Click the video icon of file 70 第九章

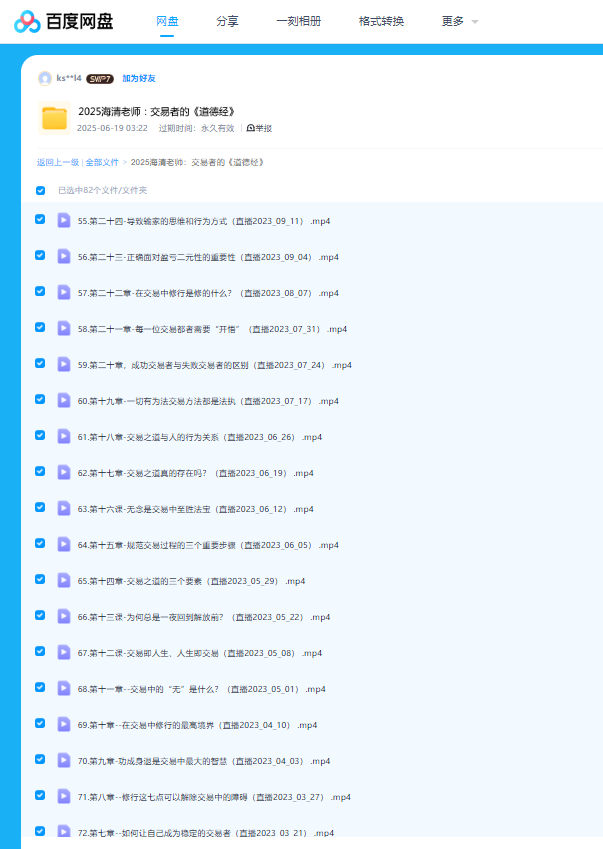64,760
